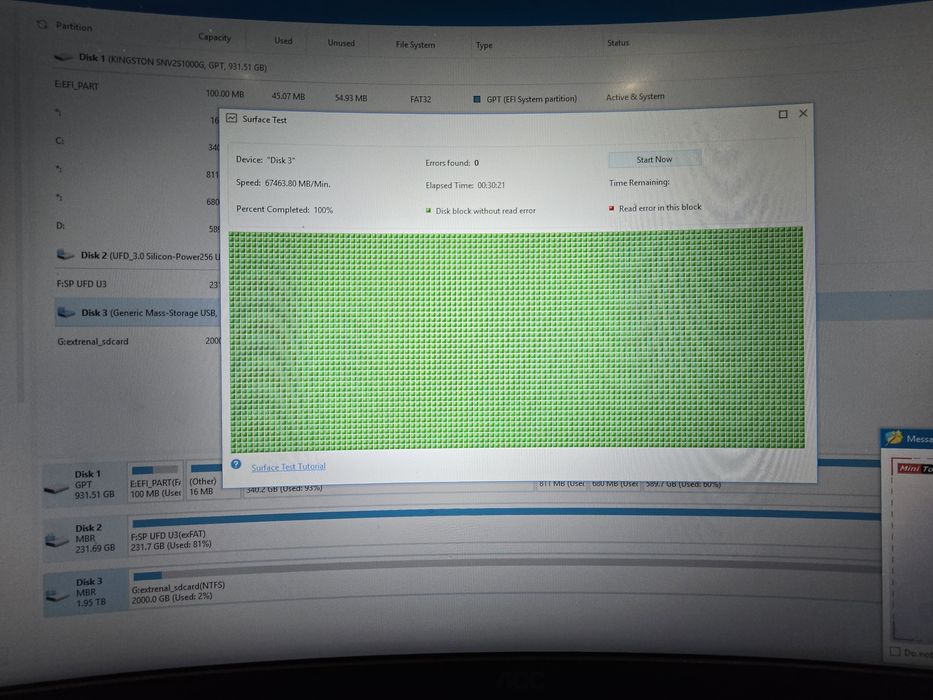Click the green surface test block grid
Viewport: 933px width, 700px height.
click(x=516, y=339)
